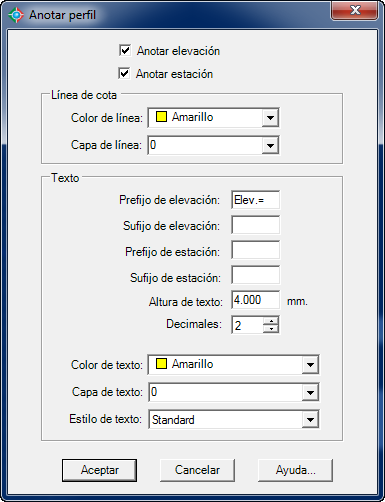Expand the Capa de línea dropdown
This screenshot has width=385, height=502.
[x=213, y=145]
